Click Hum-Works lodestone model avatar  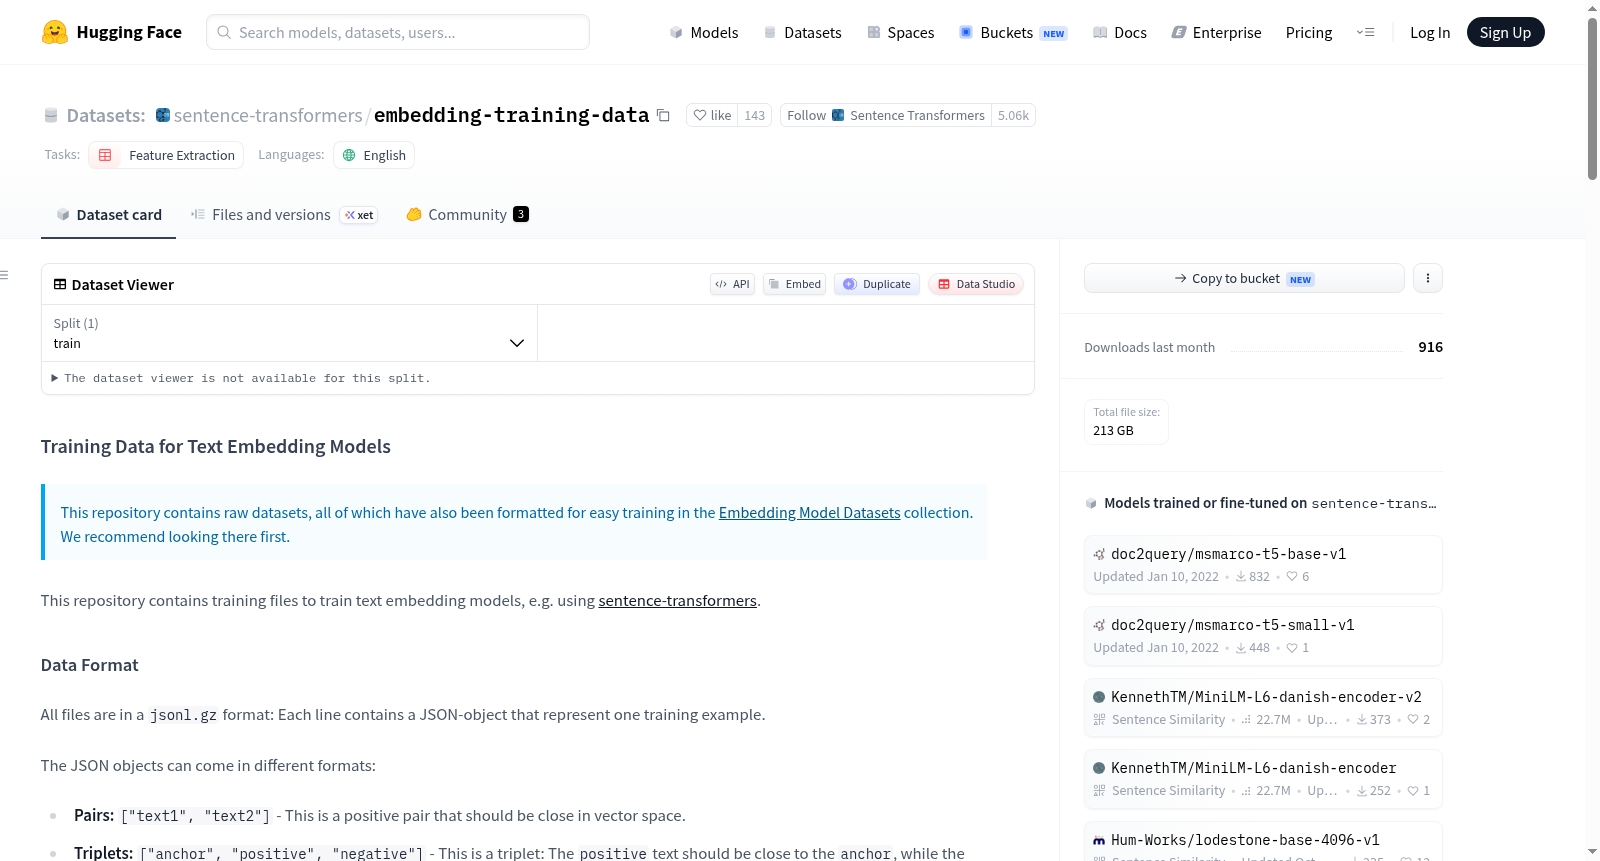pos(1099,840)
